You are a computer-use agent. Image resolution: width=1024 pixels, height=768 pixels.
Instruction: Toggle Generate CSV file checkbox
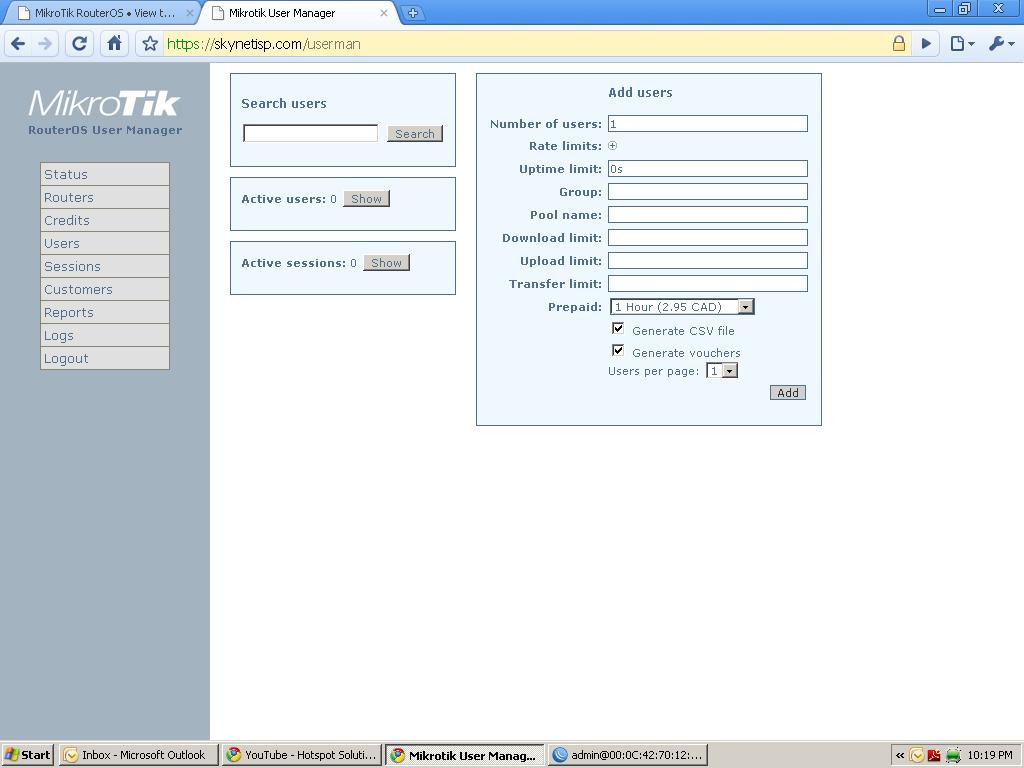click(618, 328)
